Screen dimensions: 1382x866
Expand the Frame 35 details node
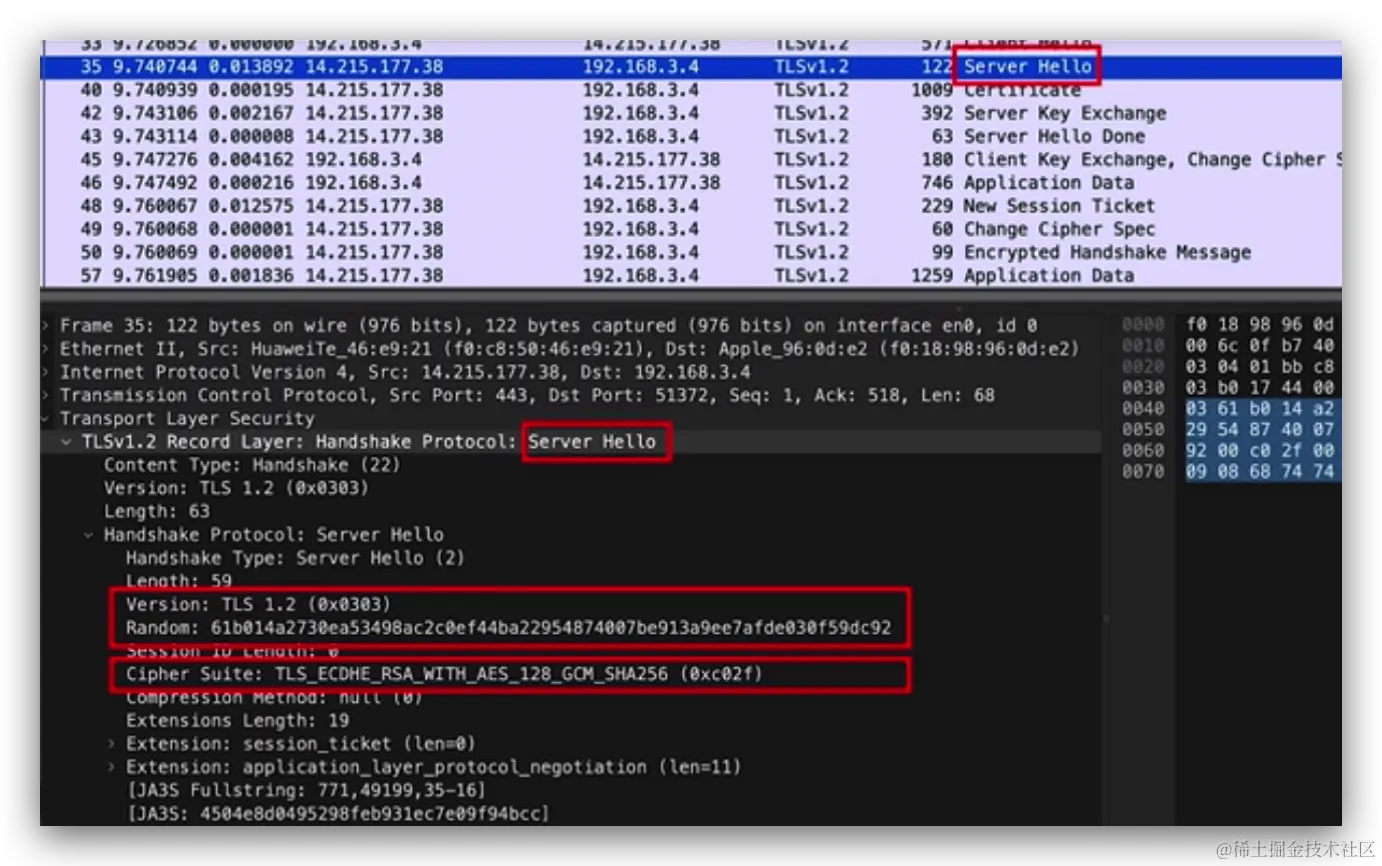[x=47, y=326]
